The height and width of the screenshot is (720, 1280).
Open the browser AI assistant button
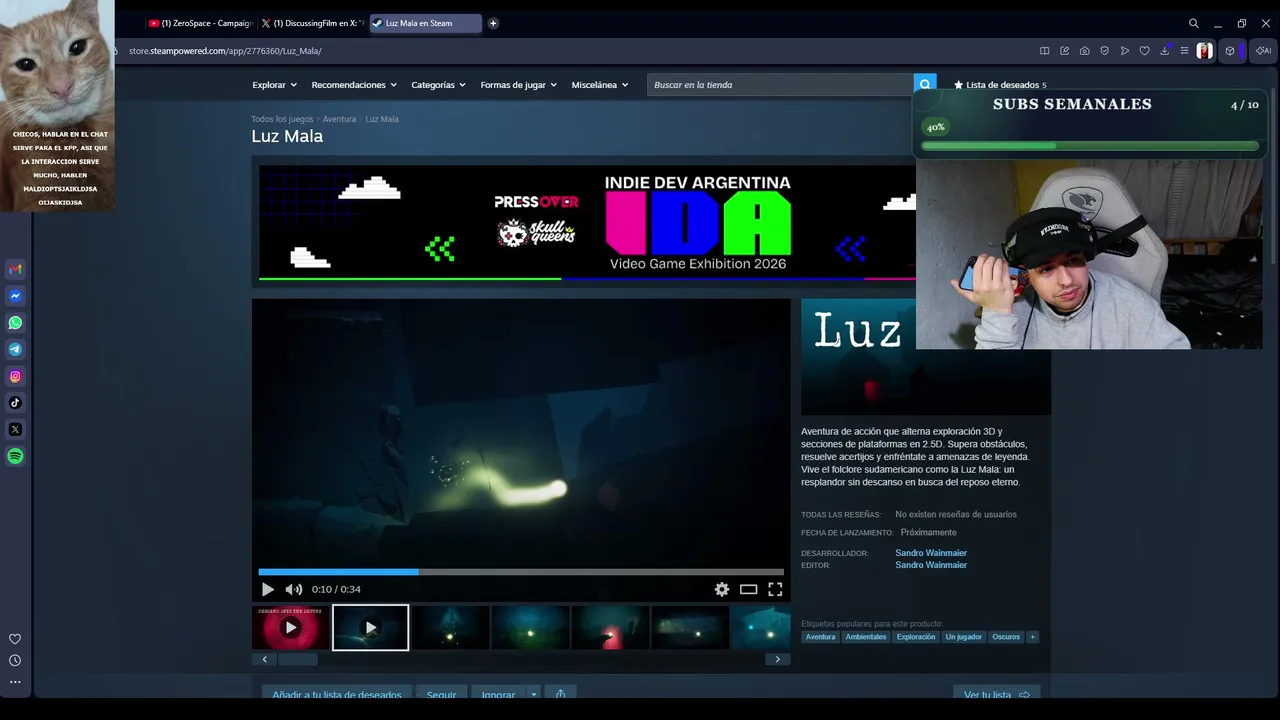[1264, 51]
